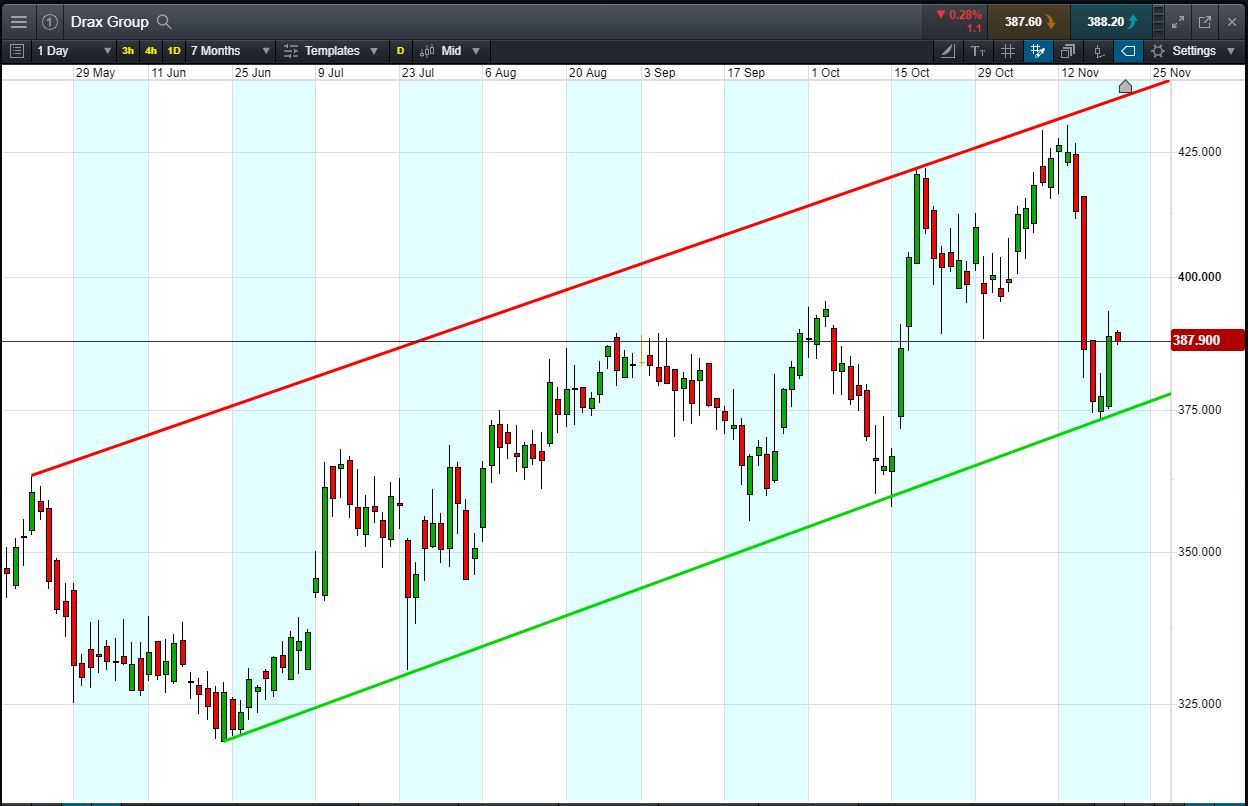
Task: Click the red 387.900 current price label
Action: (1207, 341)
